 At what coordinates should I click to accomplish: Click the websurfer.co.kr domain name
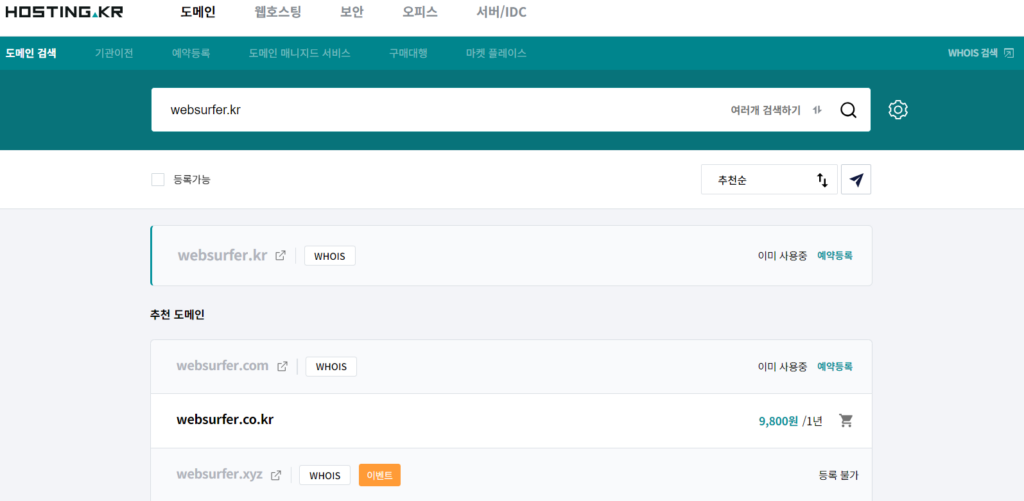(x=225, y=419)
